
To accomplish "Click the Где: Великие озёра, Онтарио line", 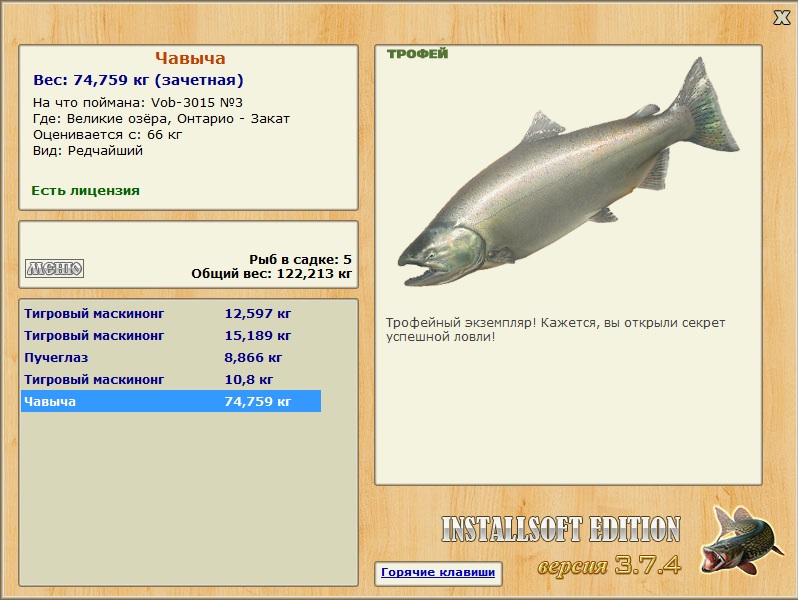I will tap(161, 119).
